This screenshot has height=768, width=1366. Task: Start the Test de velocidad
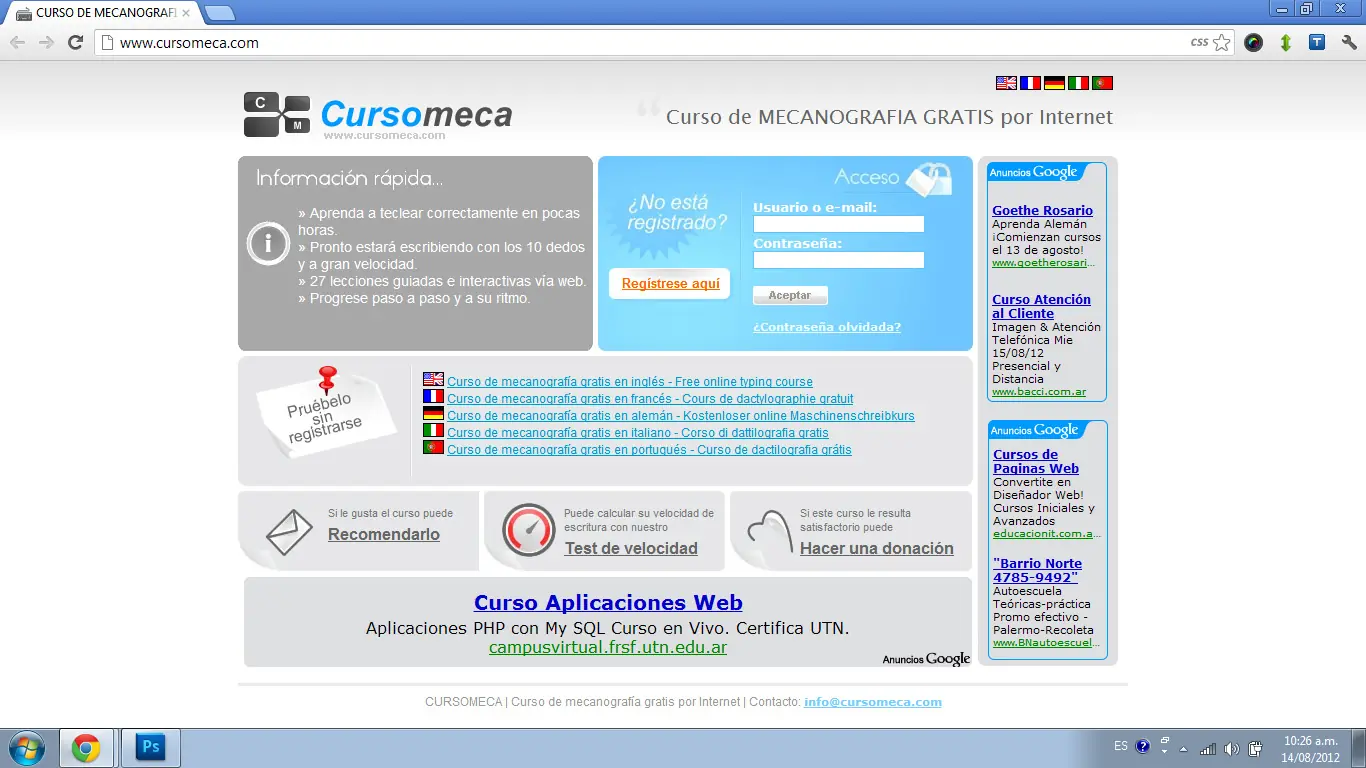tap(631, 548)
